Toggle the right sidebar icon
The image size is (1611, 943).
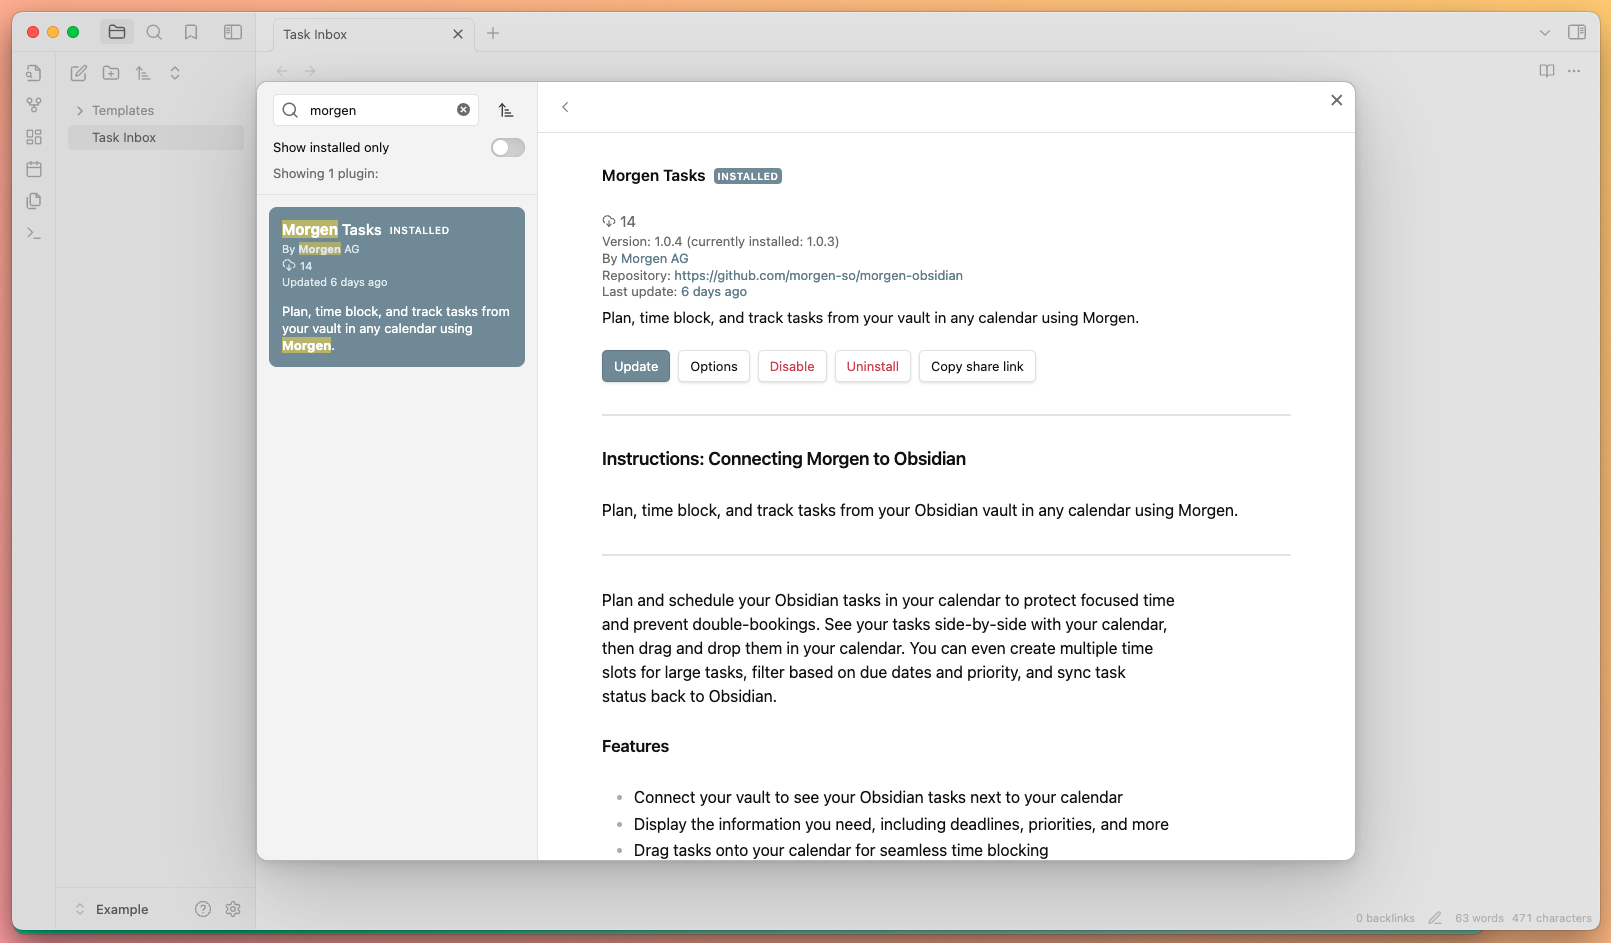click(1577, 32)
